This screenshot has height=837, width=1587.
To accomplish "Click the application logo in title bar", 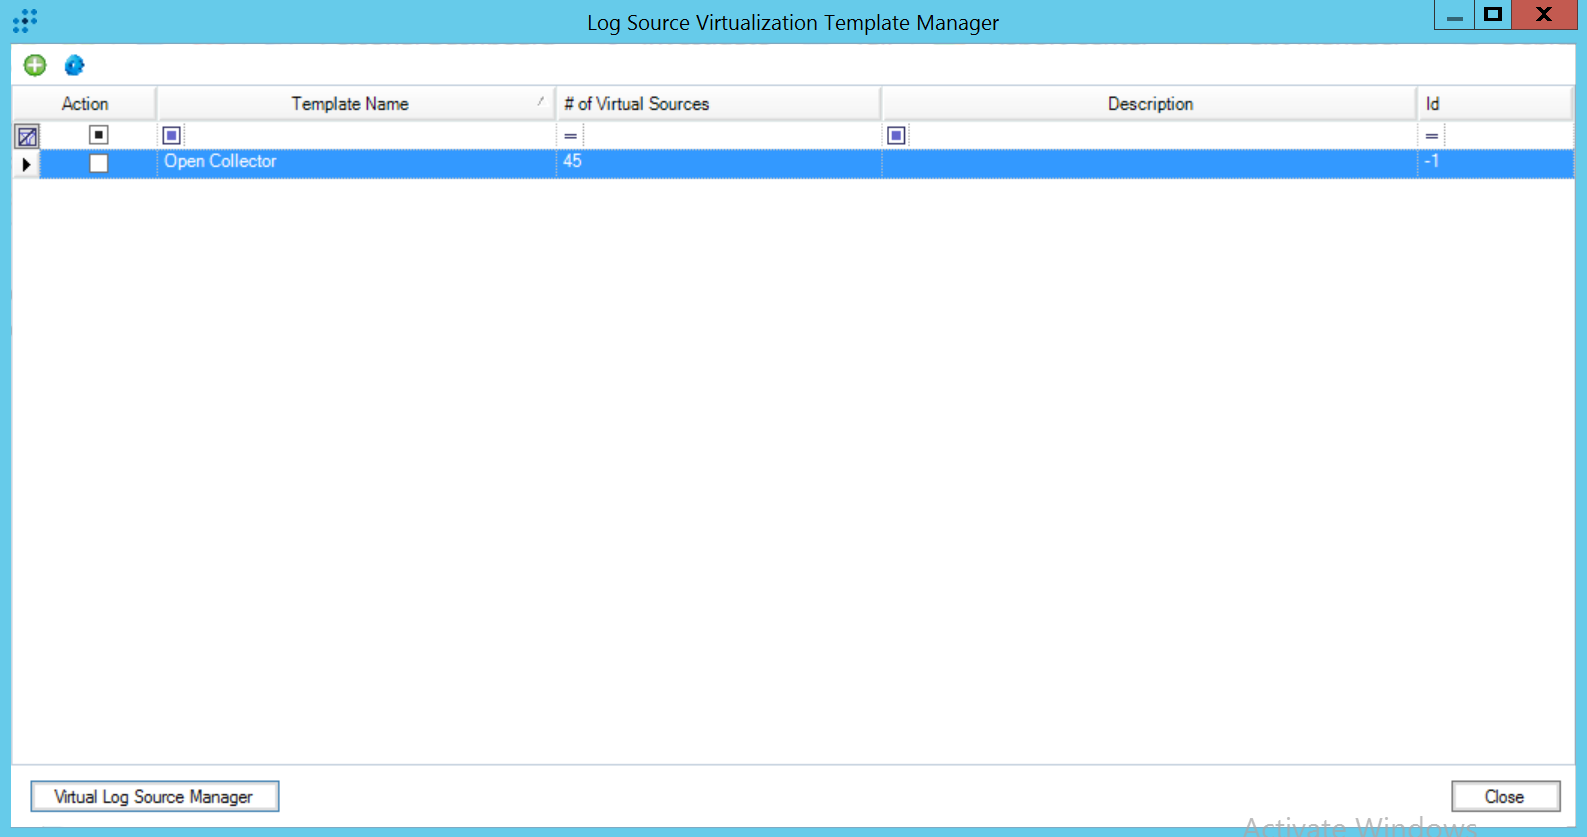I will [25, 21].
